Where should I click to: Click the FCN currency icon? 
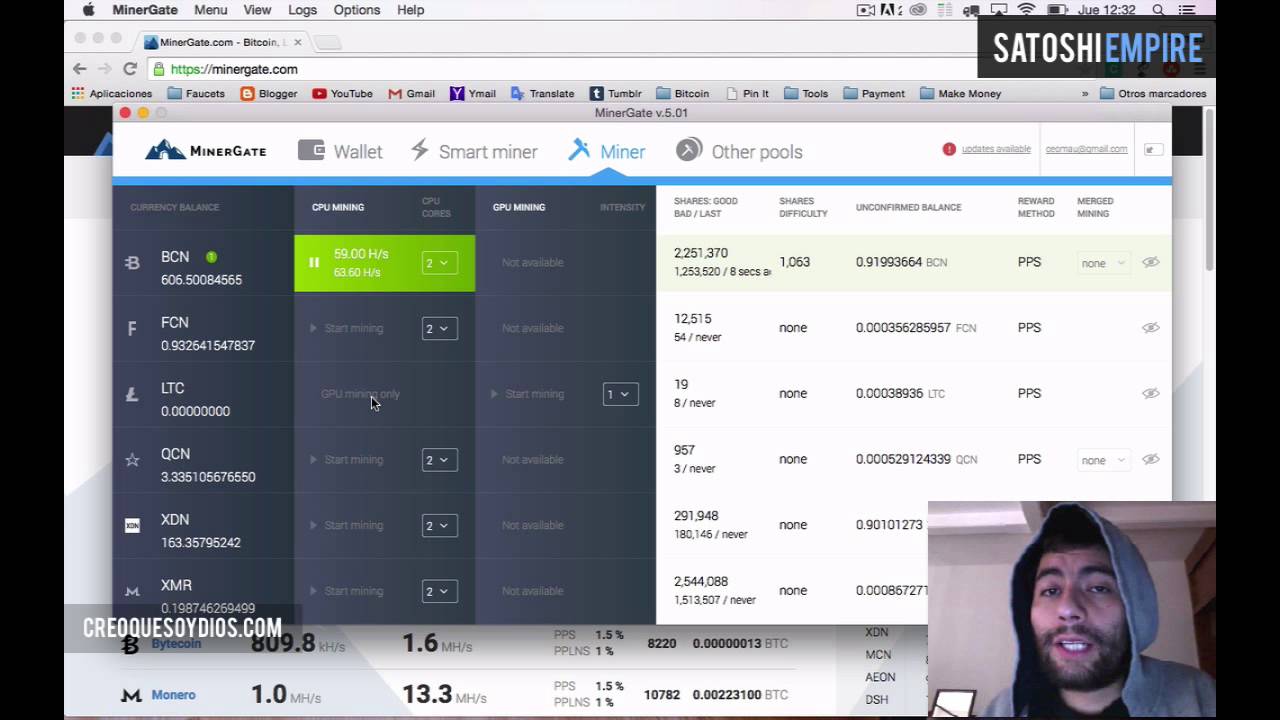(132, 328)
